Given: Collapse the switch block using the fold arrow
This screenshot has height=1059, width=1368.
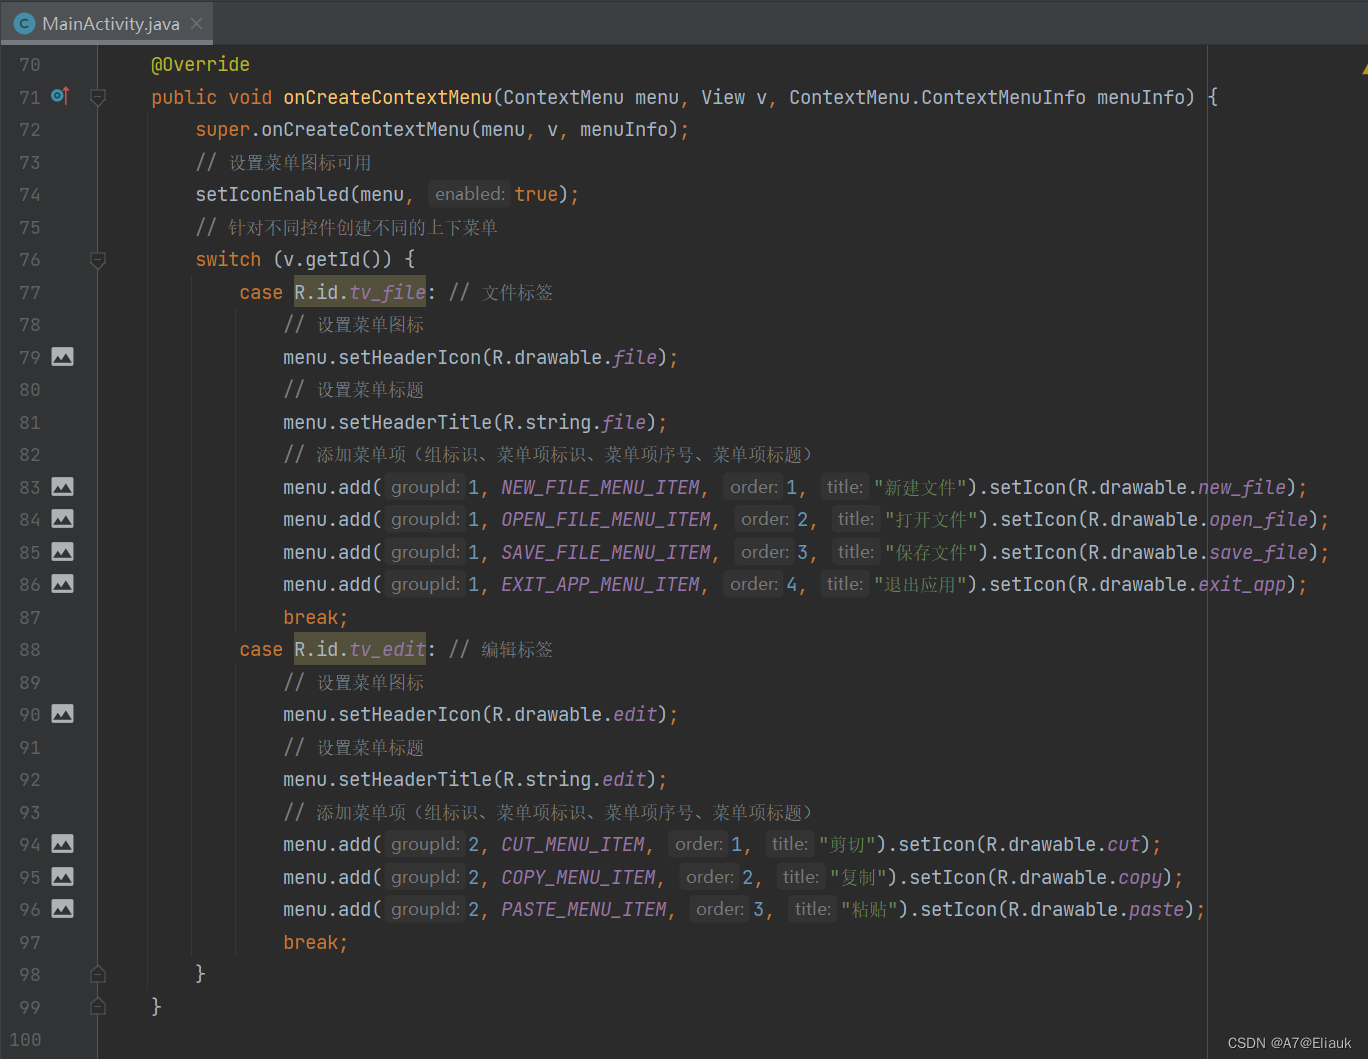Looking at the screenshot, I should pyautogui.click(x=97, y=259).
